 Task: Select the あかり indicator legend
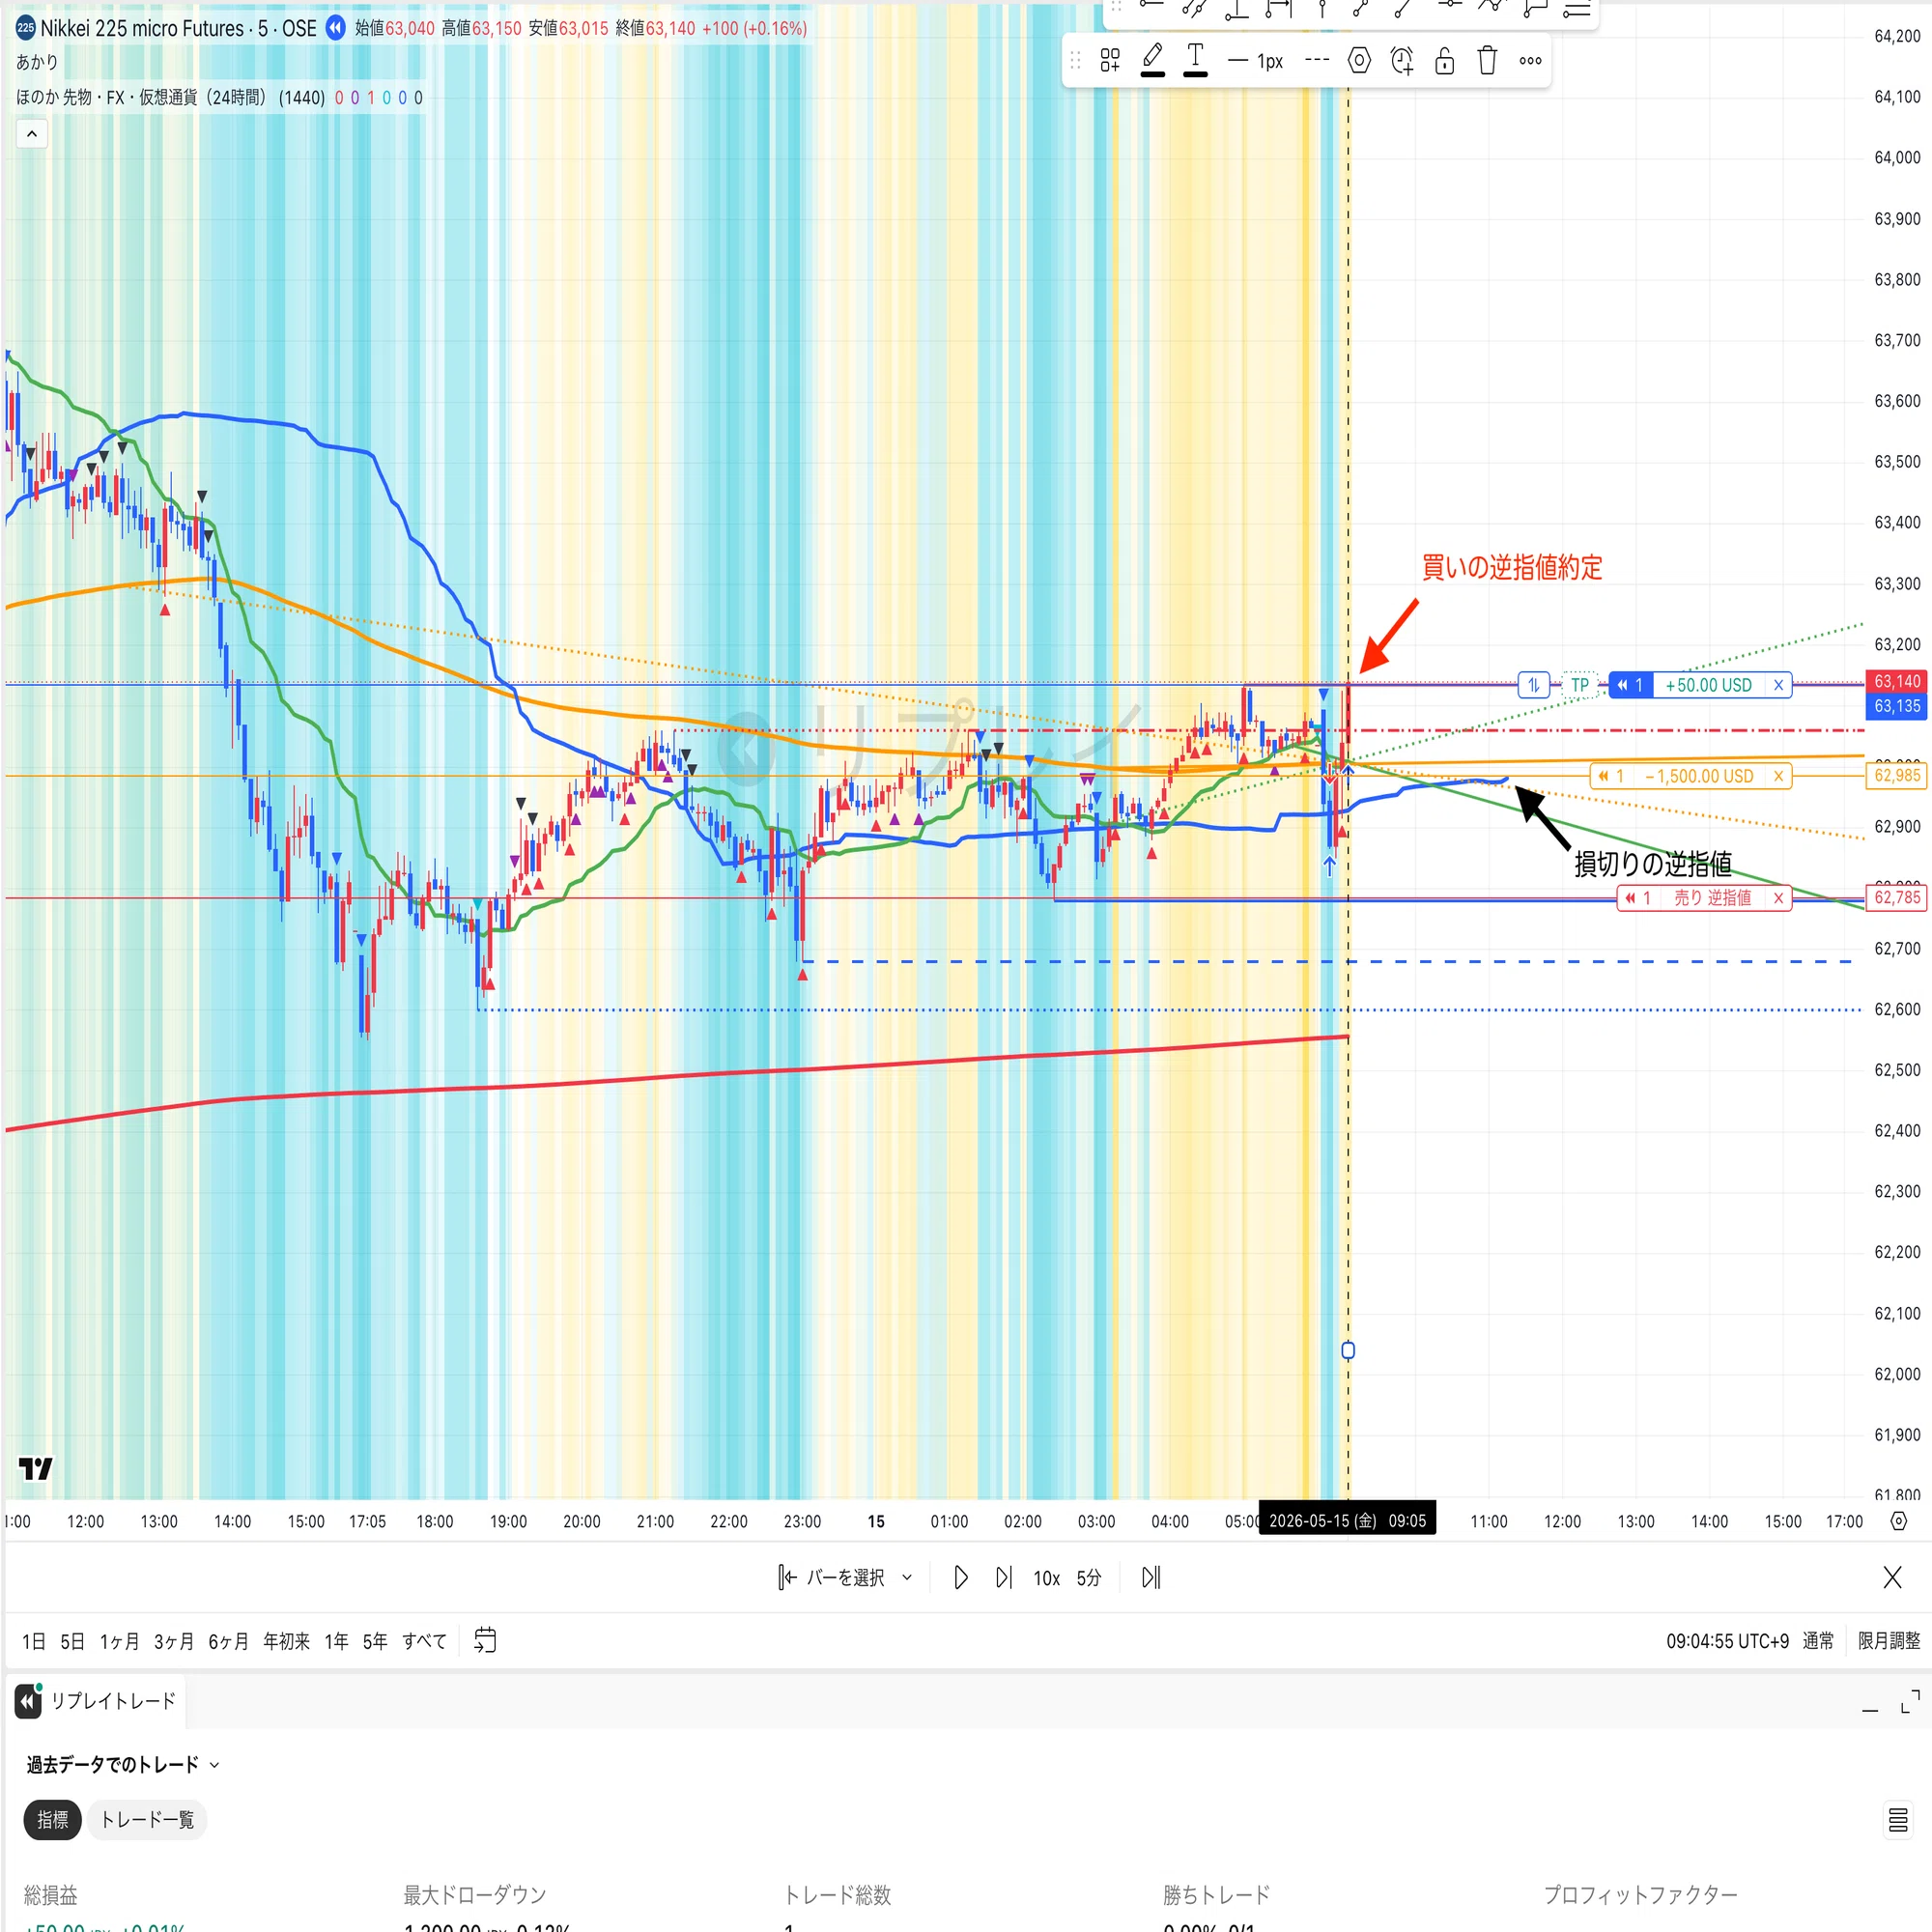pyautogui.click(x=37, y=62)
